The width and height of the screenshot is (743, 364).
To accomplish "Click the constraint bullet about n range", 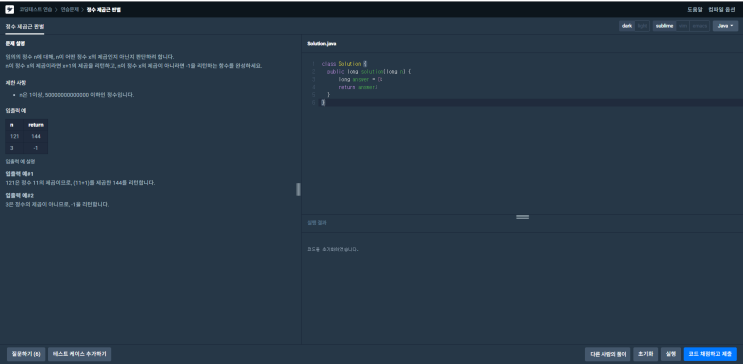I will [x=77, y=95].
